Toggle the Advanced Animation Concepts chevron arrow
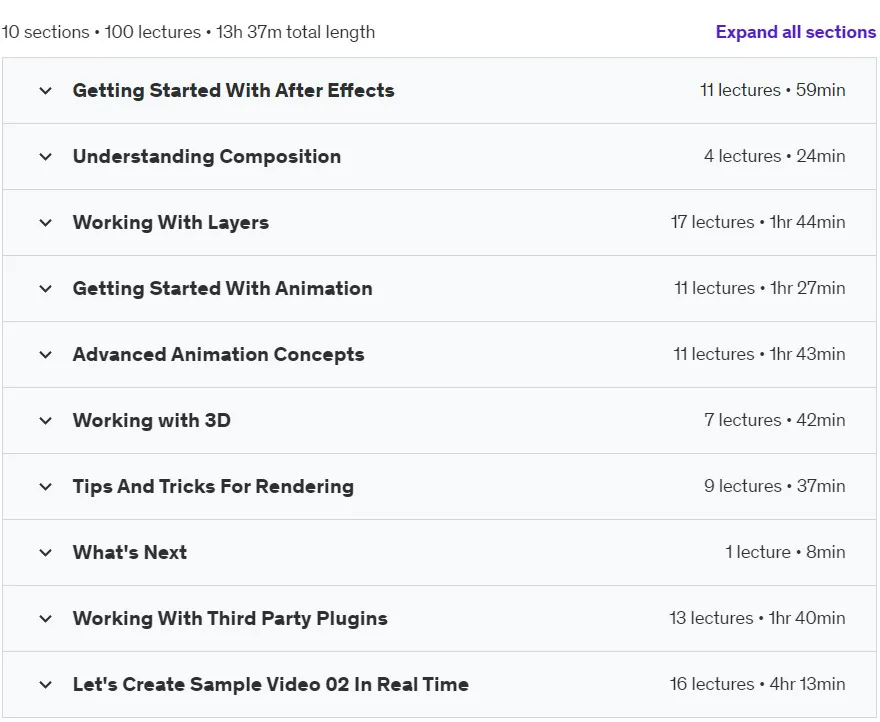 (45, 355)
